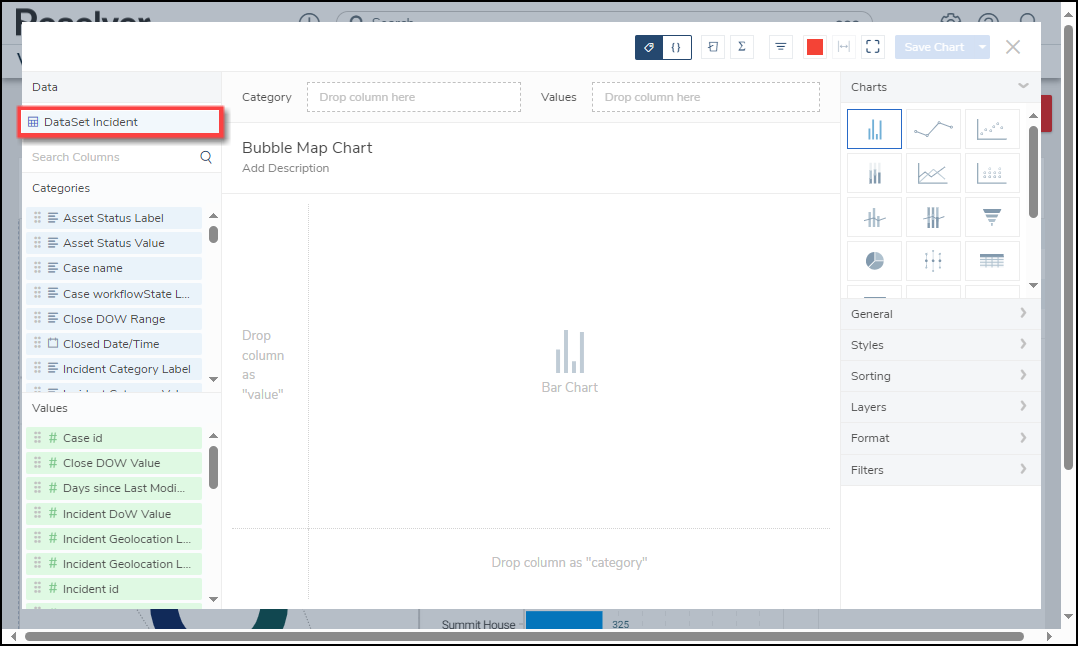Image resolution: width=1078 pixels, height=646 pixels.
Task: Expand the Filters settings section
Action: click(940, 469)
